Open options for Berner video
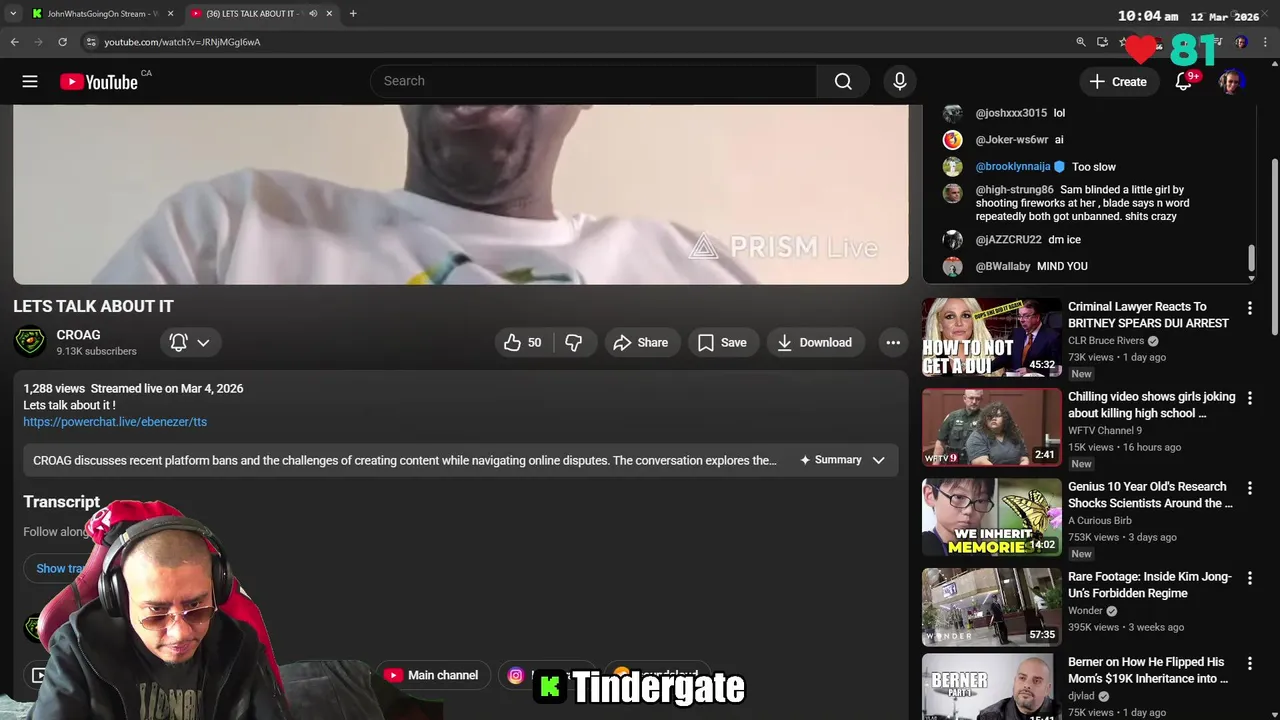This screenshot has width=1280, height=720. click(x=1249, y=663)
